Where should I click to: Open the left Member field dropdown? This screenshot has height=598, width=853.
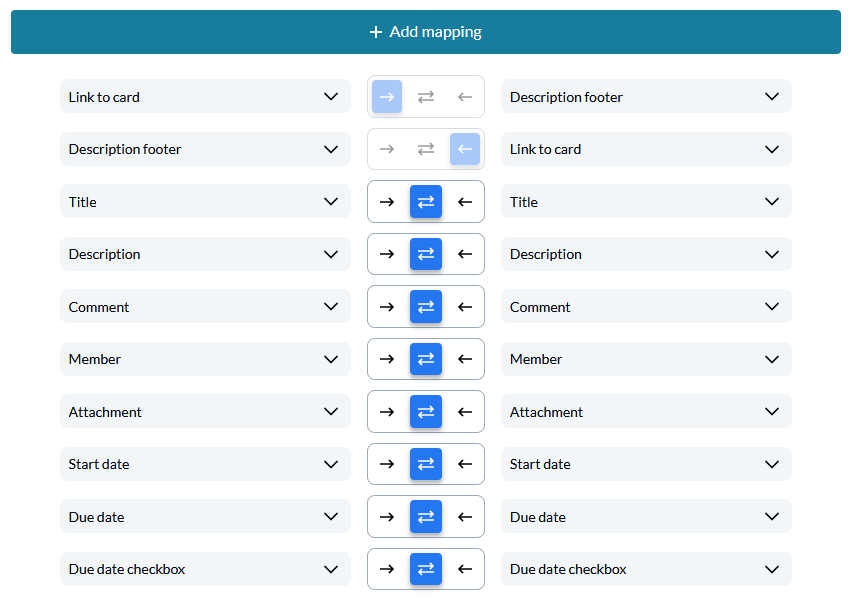coord(205,359)
